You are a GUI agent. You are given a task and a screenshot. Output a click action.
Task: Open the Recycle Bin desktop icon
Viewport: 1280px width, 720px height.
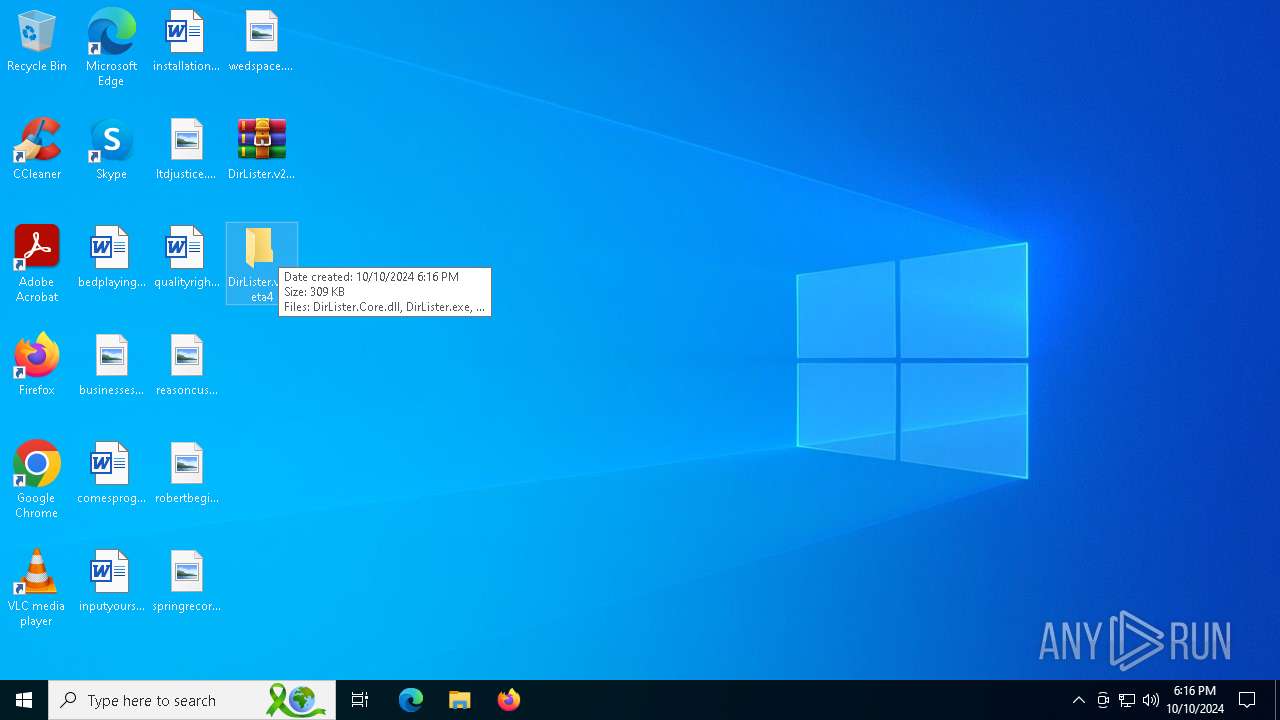(36, 42)
